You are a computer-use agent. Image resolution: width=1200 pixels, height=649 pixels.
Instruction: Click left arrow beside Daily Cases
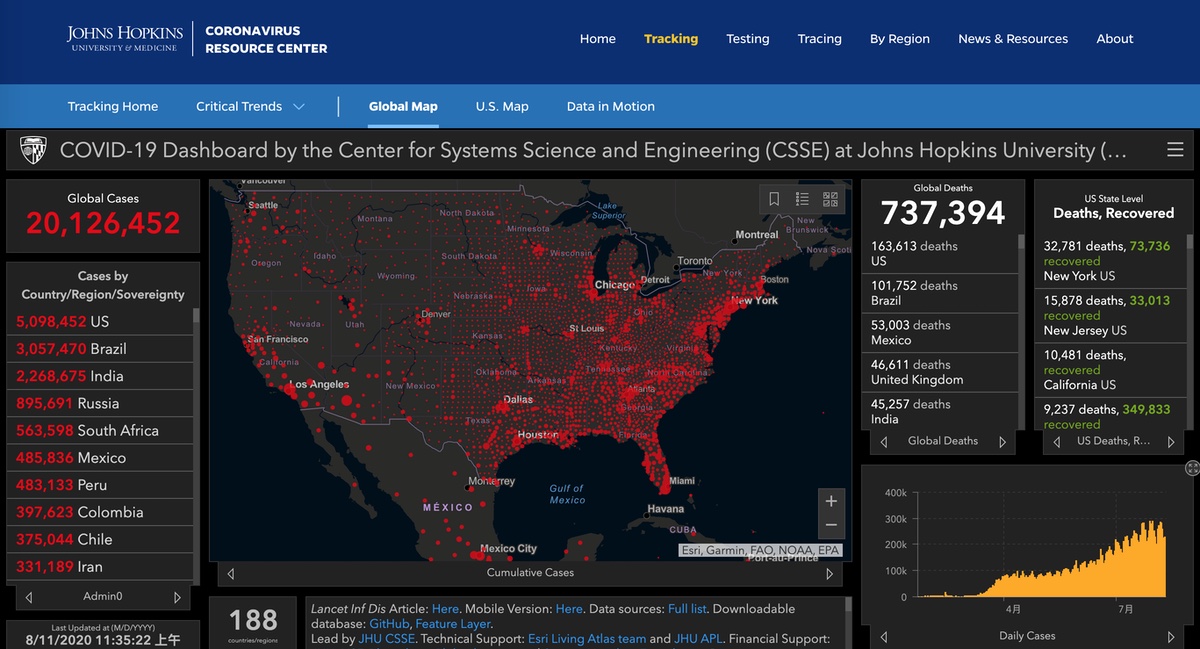click(883, 637)
